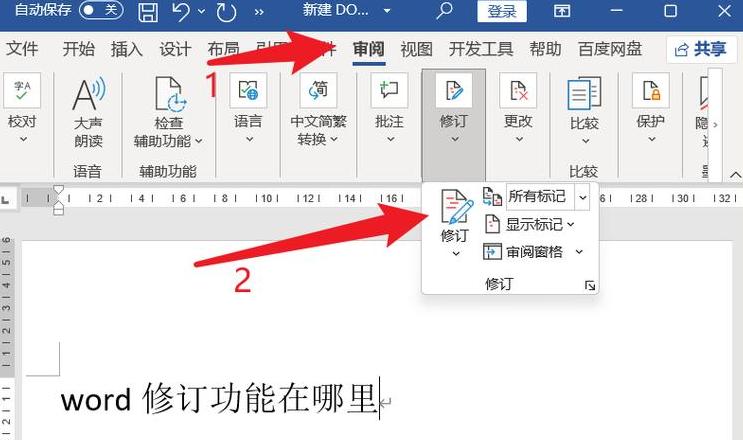Click the 修订 label under the popup group
Viewport: 743px width, 440px height.
[498, 284]
